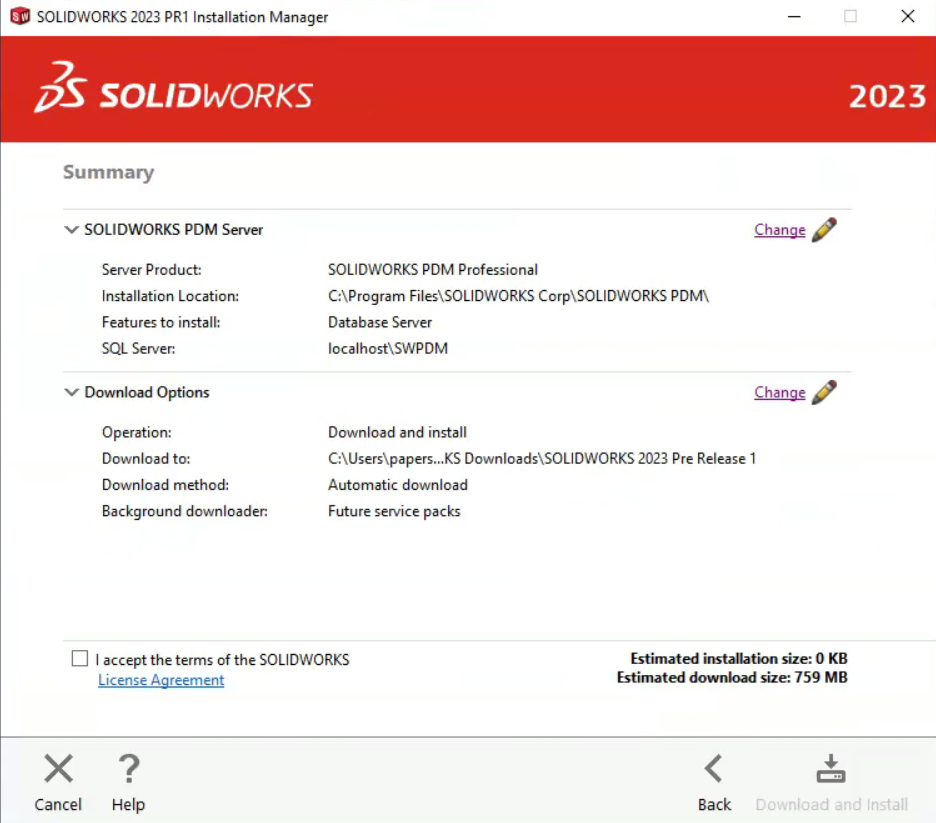The height and width of the screenshot is (823, 936).
Task: Click the 'Server Product:' label
Action: [152, 270]
